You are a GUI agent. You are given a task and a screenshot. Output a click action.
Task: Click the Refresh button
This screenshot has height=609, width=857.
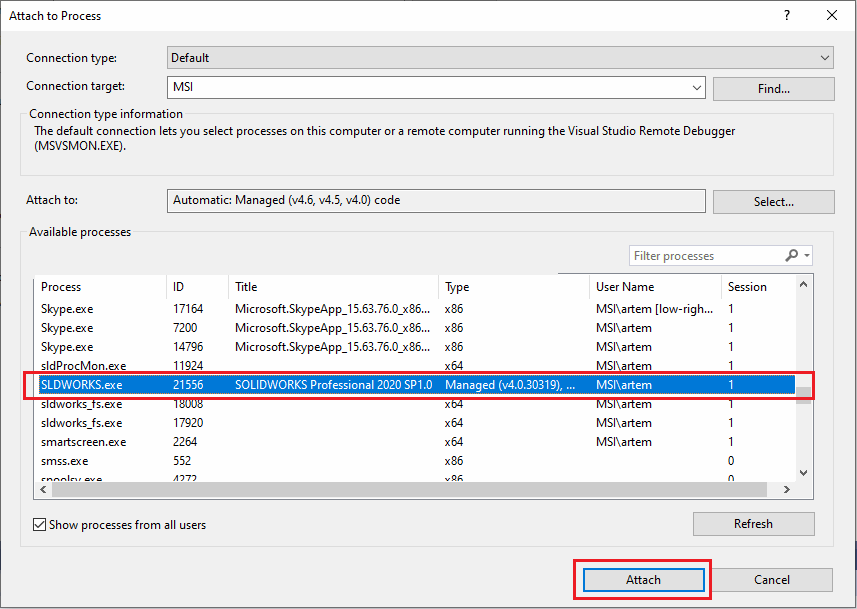click(x=753, y=524)
